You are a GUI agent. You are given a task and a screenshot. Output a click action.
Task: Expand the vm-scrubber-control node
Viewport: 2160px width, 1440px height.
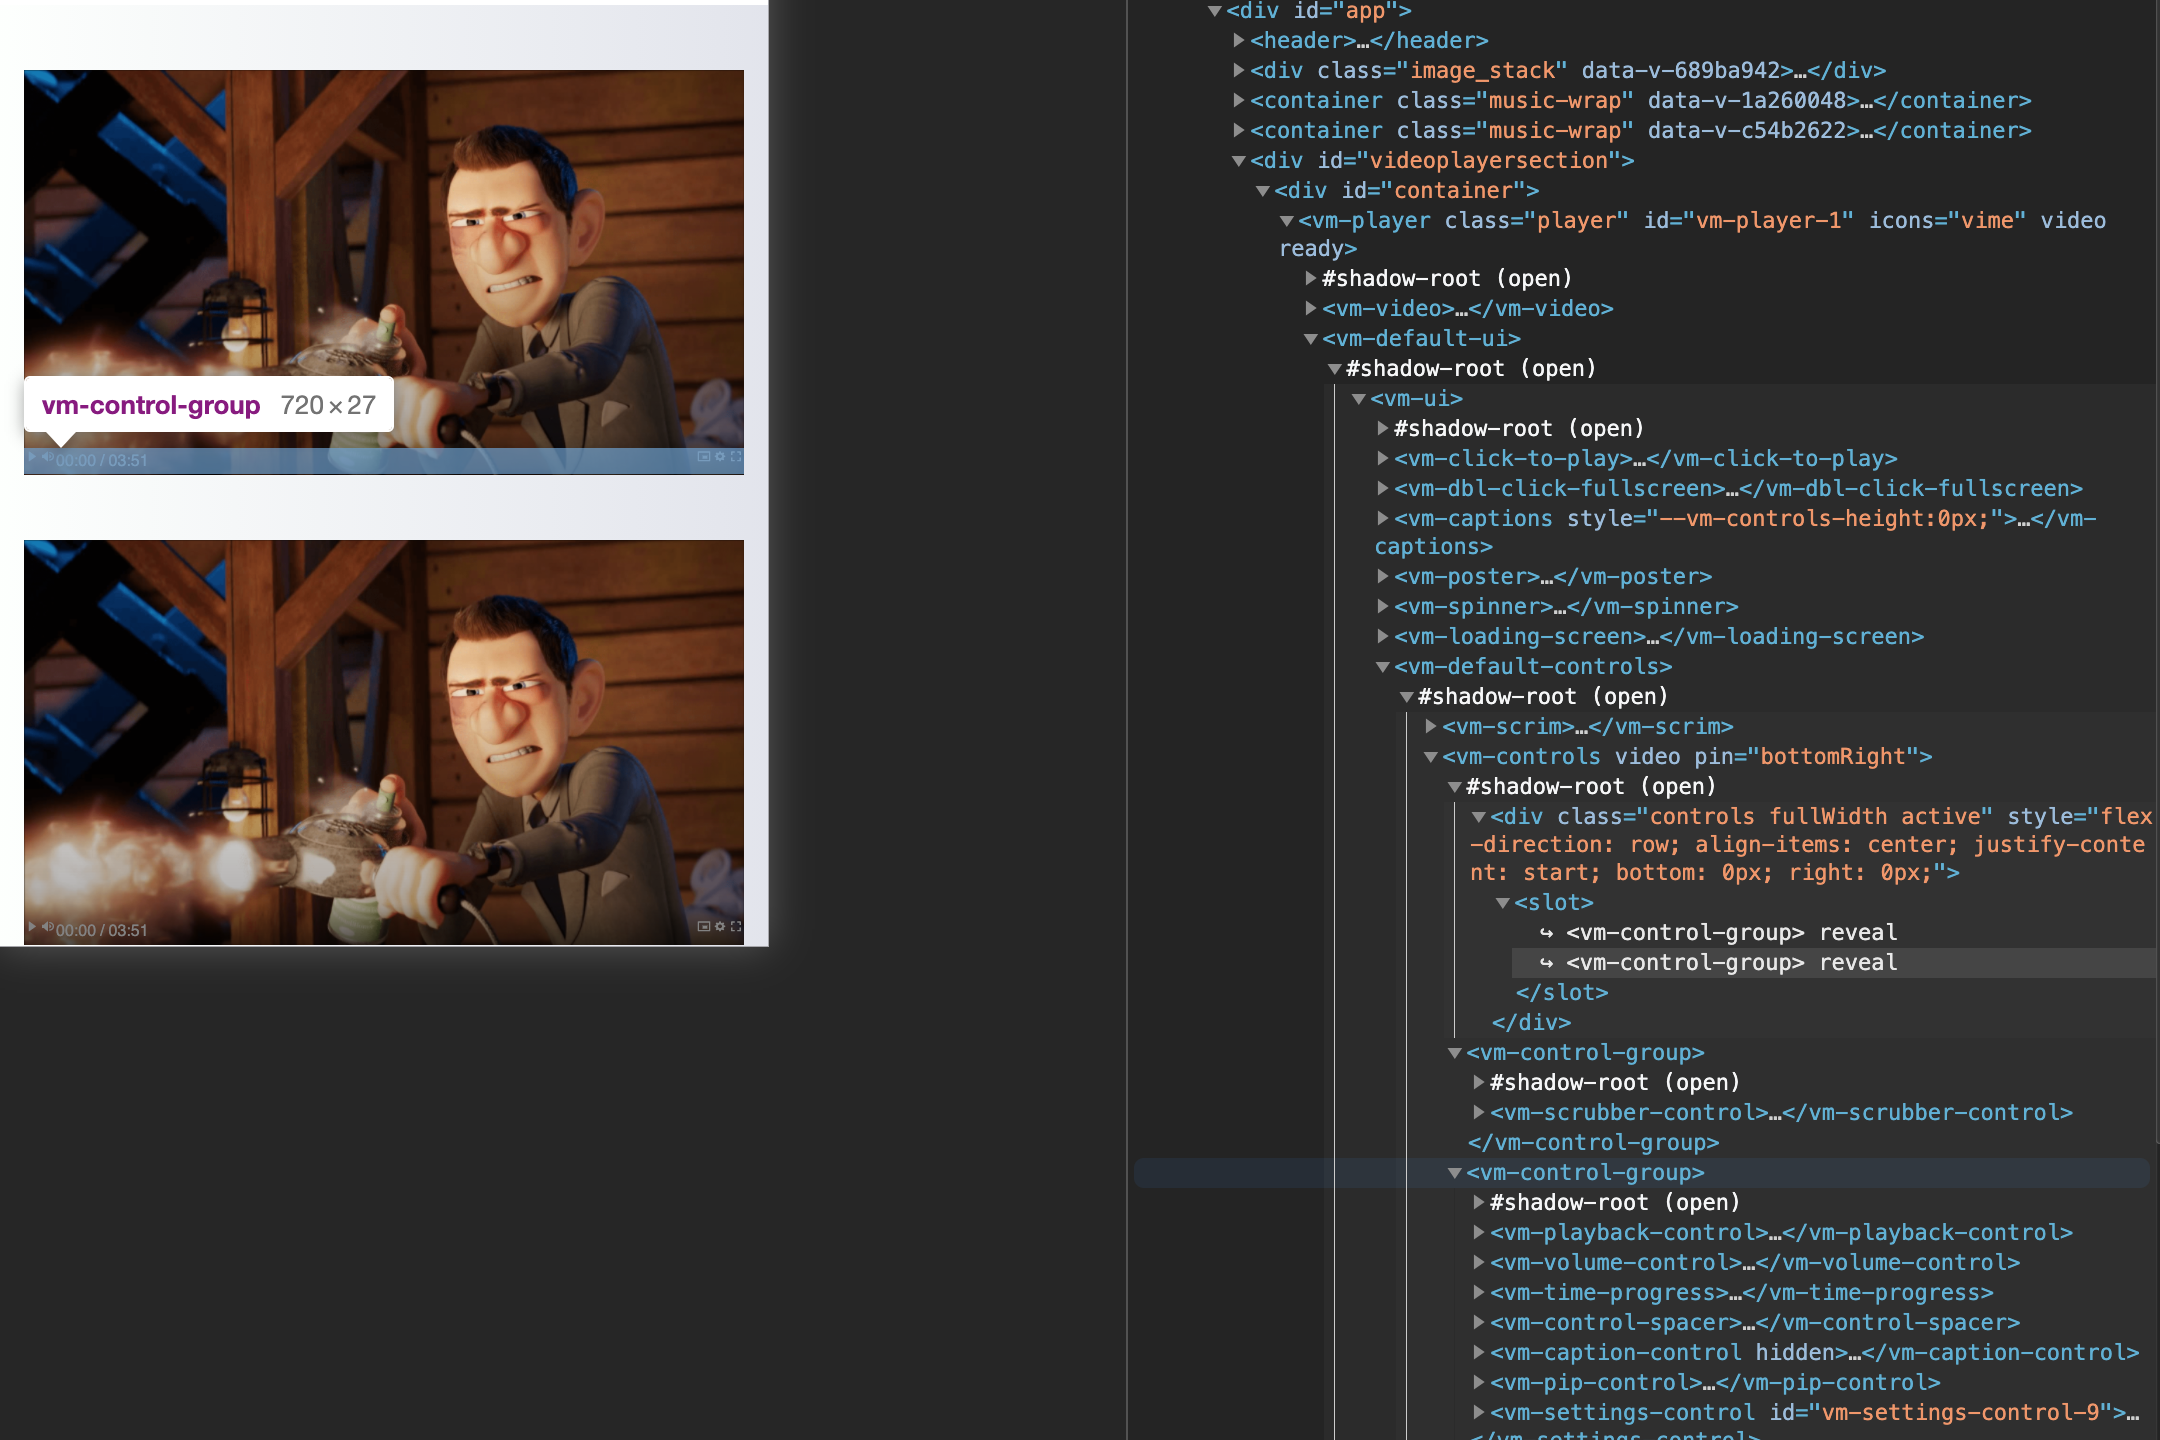click(x=1479, y=1112)
